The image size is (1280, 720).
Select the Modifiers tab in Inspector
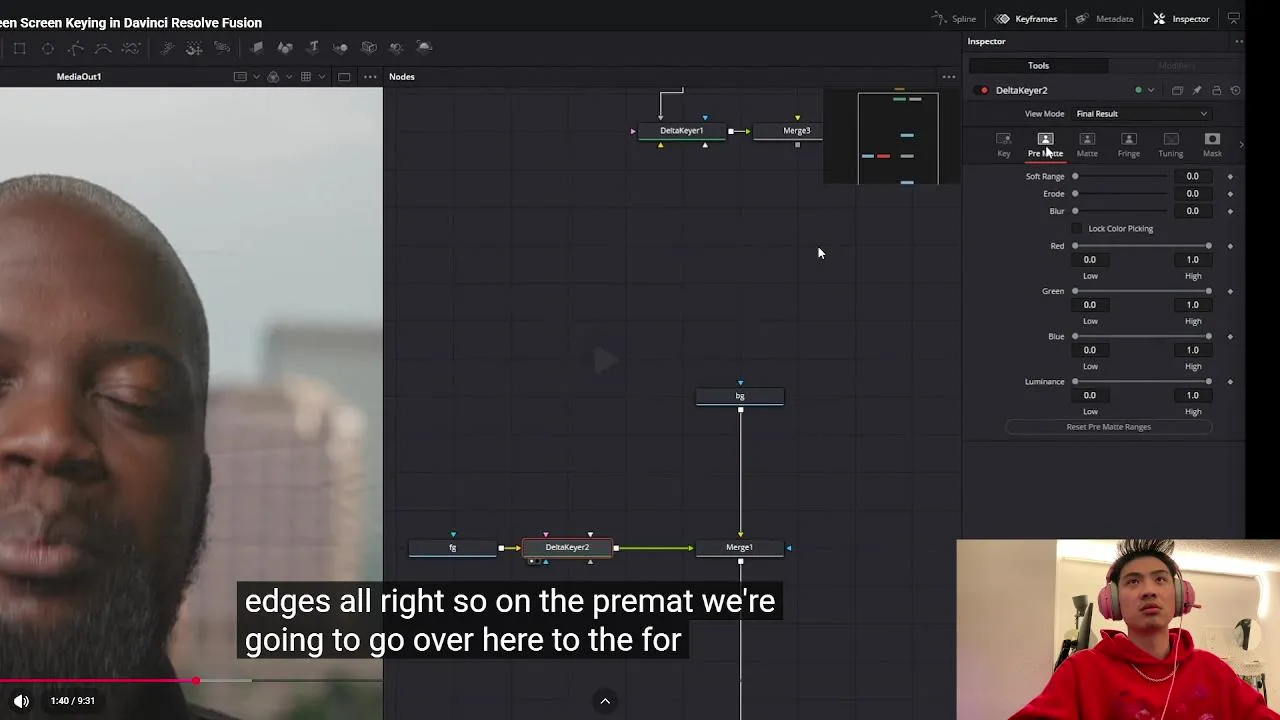click(x=1176, y=66)
